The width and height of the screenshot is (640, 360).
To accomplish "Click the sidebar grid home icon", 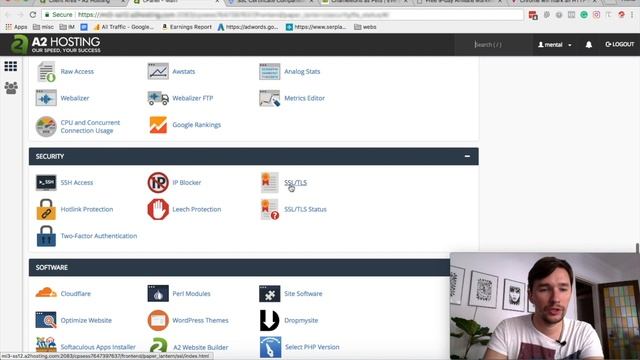I will [x=11, y=66].
